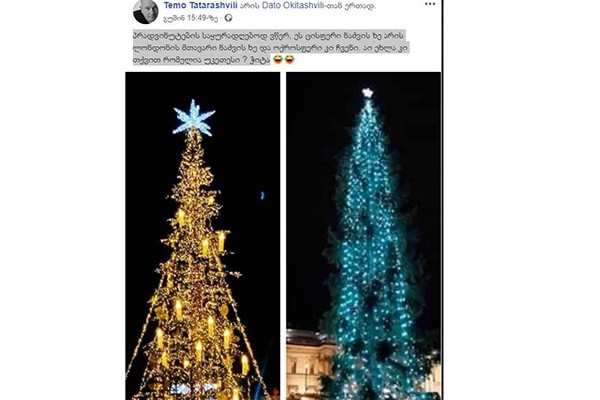600x400 pixels.
Task: Click the white star atop golden tree
Action: (194, 118)
